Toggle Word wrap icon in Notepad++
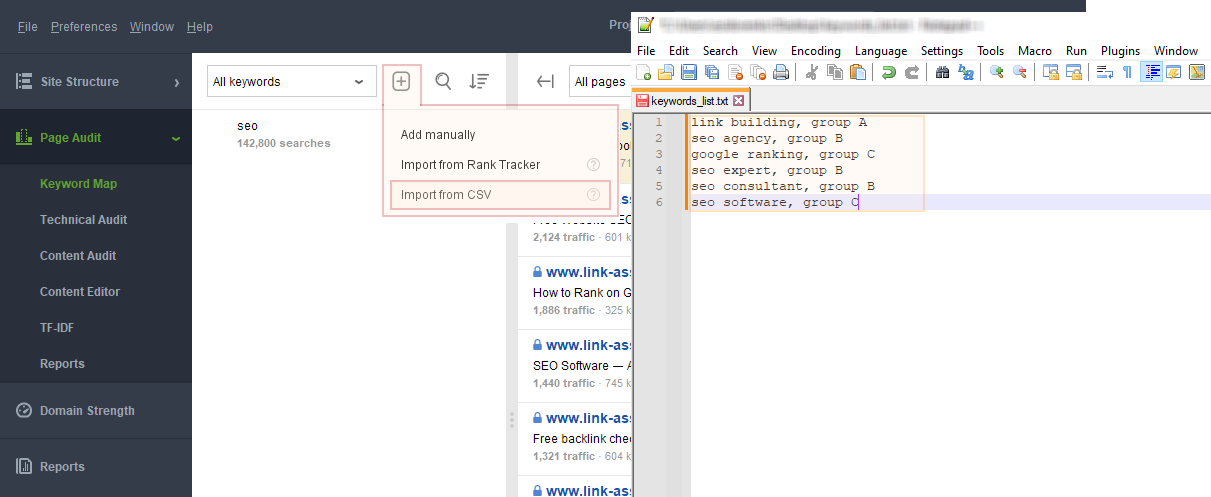This screenshot has width=1211, height=497. [1104, 72]
